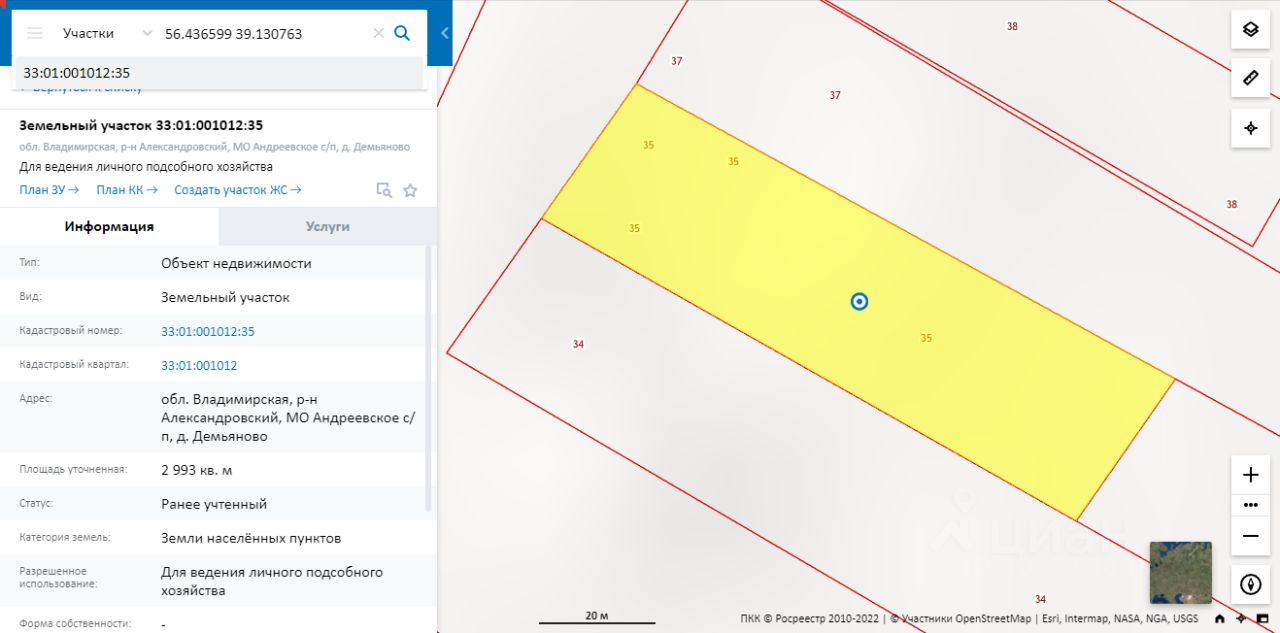Collapse the side panel with the left chevron
Screen dimensions: 1280x633
click(445, 33)
